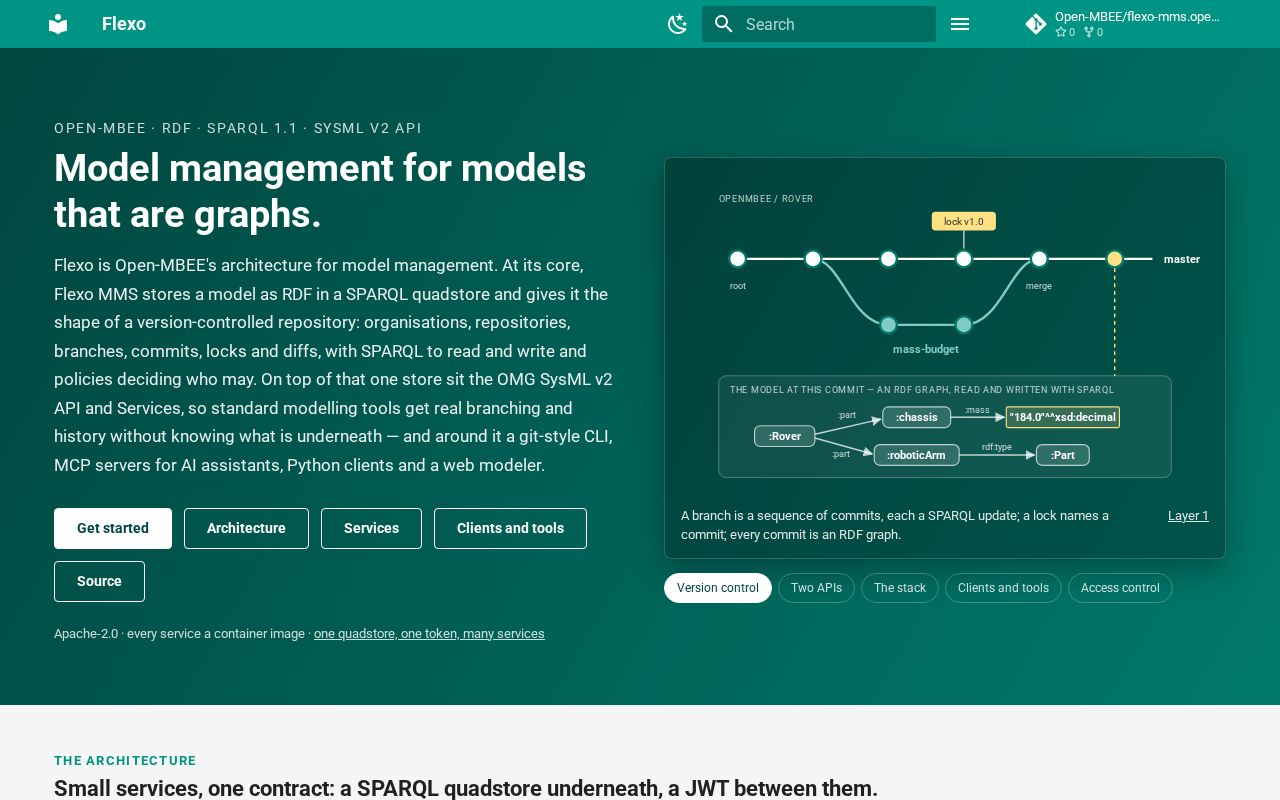Screen dimensions: 1280x800
Task: Click the Layer 1 link
Action: pyautogui.click(x=1188, y=516)
